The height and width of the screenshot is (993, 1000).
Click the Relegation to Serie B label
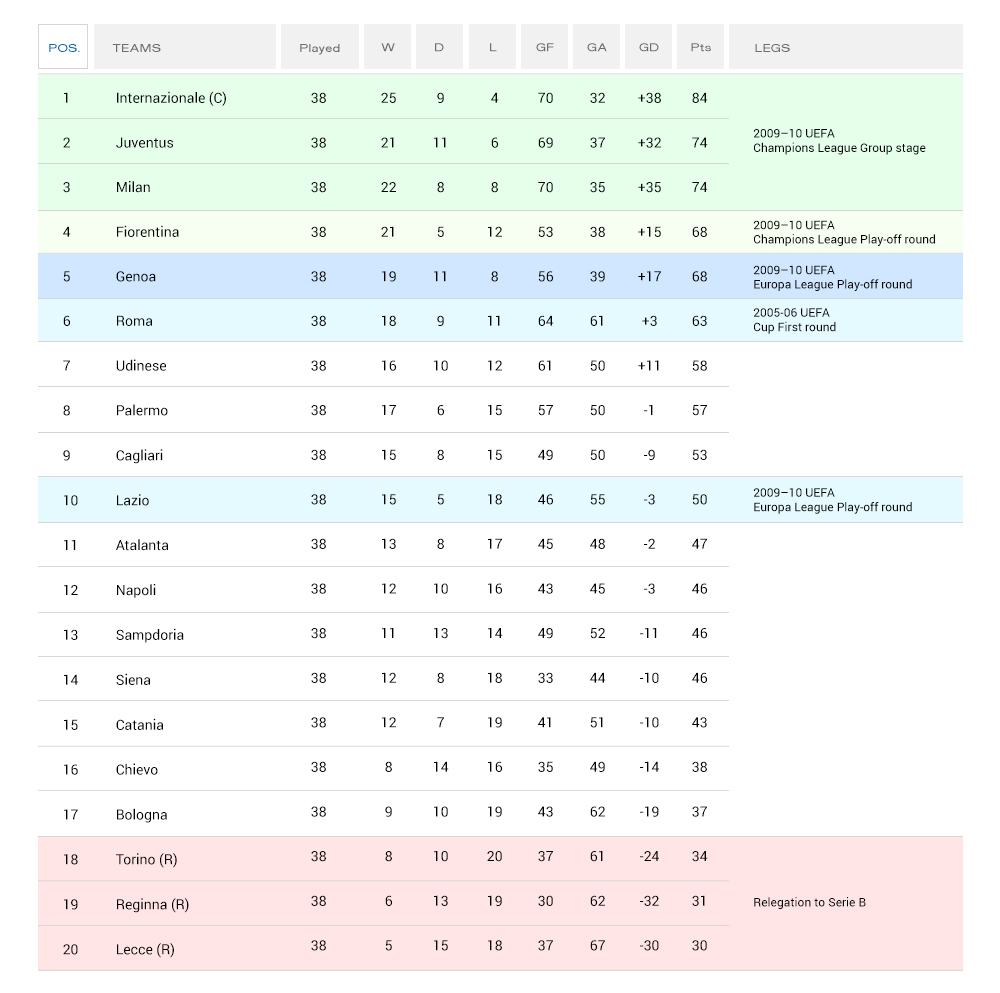[x=809, y=902]
